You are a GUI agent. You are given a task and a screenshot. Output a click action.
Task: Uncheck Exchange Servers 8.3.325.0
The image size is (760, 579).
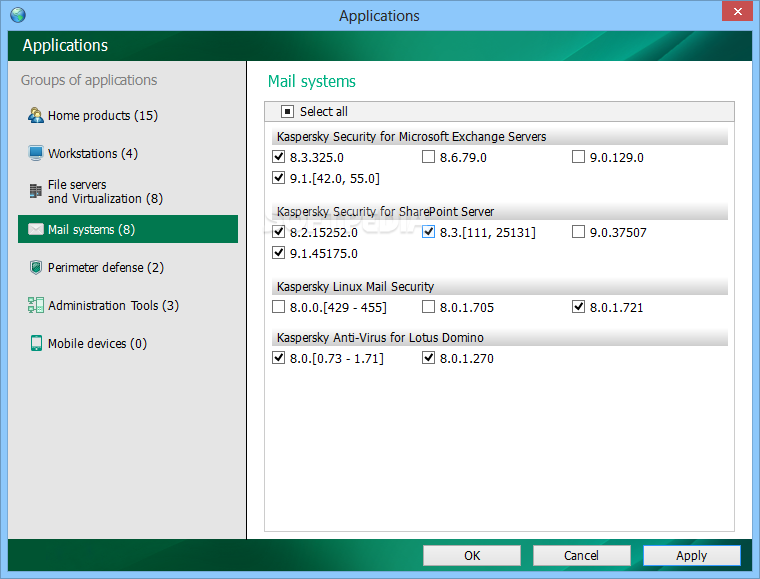point(278,156)
